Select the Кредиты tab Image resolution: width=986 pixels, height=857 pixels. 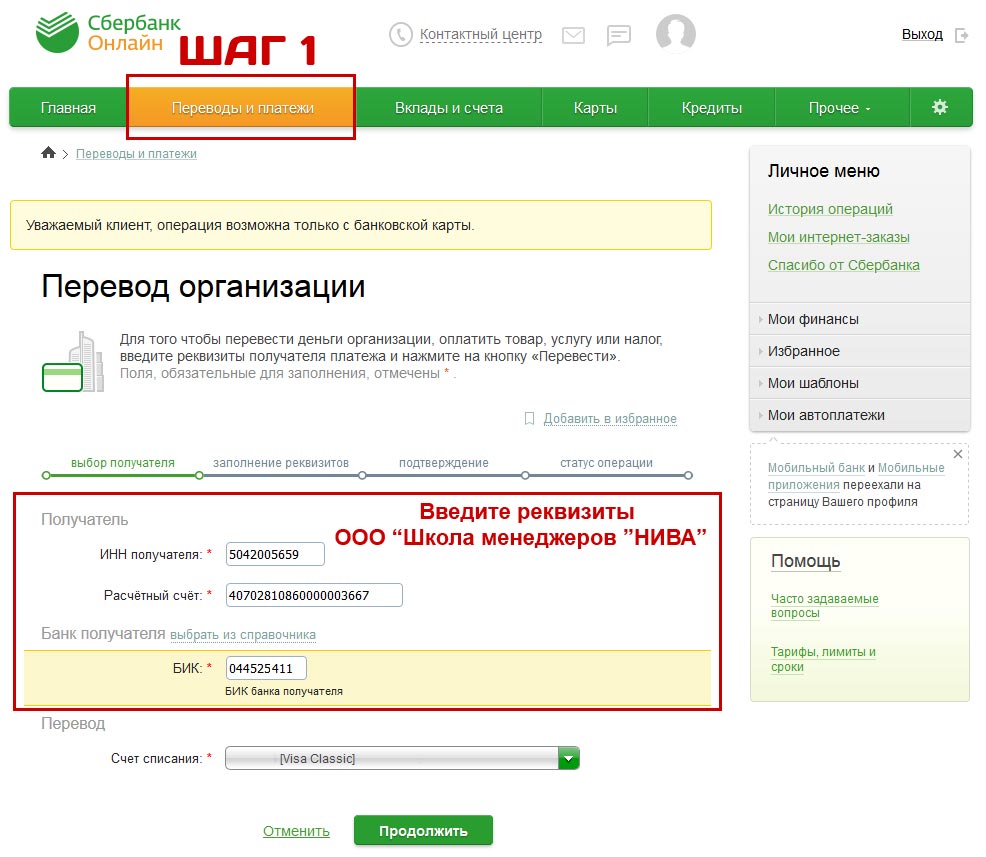[712, 108]
